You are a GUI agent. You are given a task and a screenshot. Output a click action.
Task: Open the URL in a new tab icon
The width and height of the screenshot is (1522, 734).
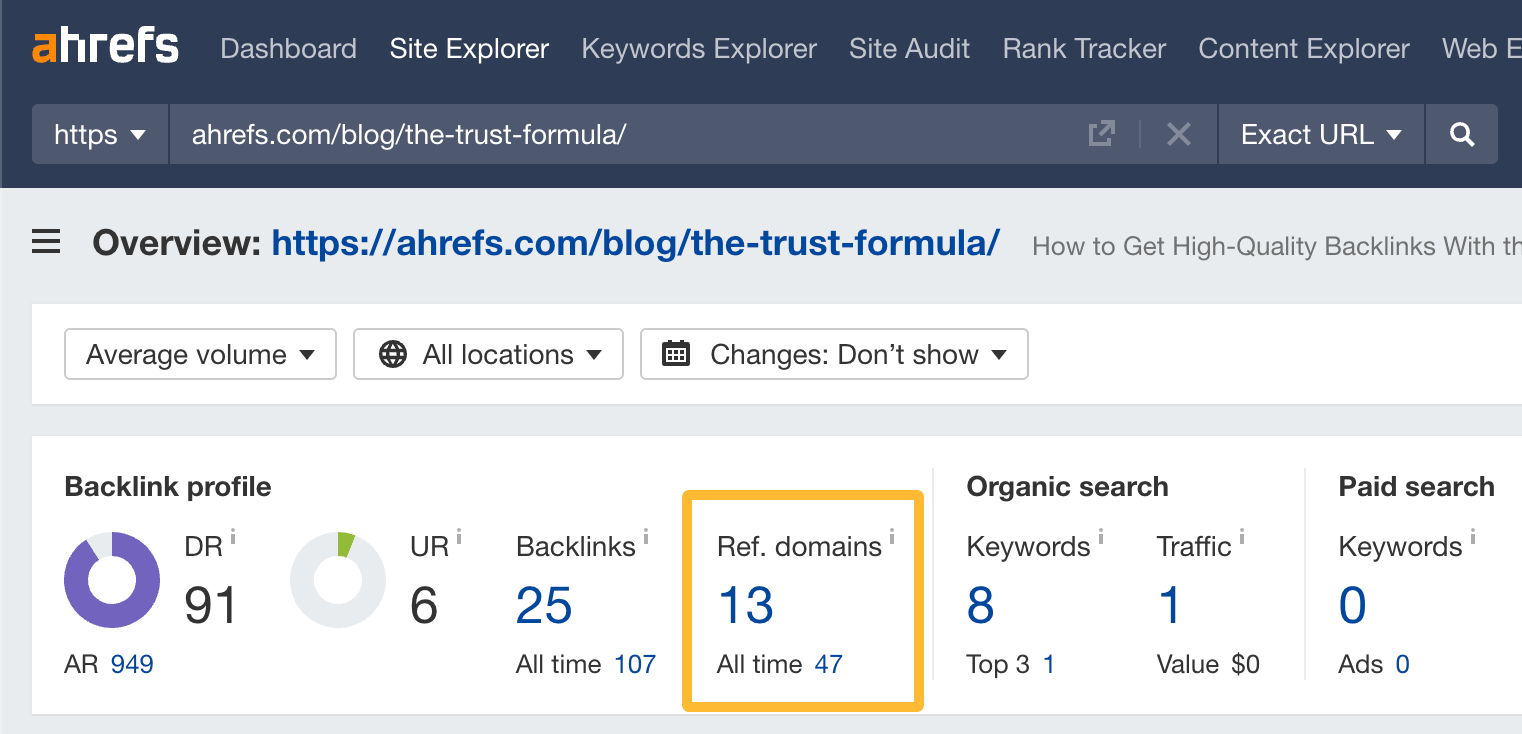[x=1101, y=133]
